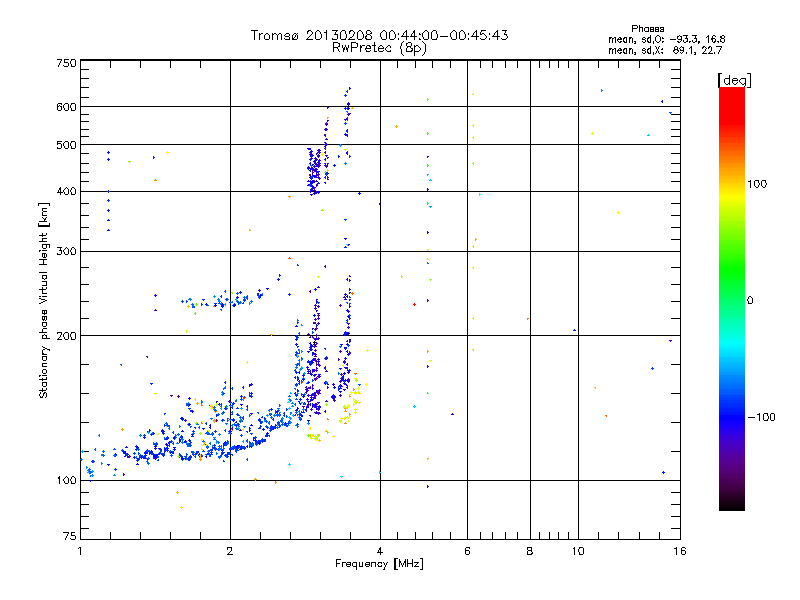
Task: Click the y-axis tick label '500'
Action: [x=66, y=145]
